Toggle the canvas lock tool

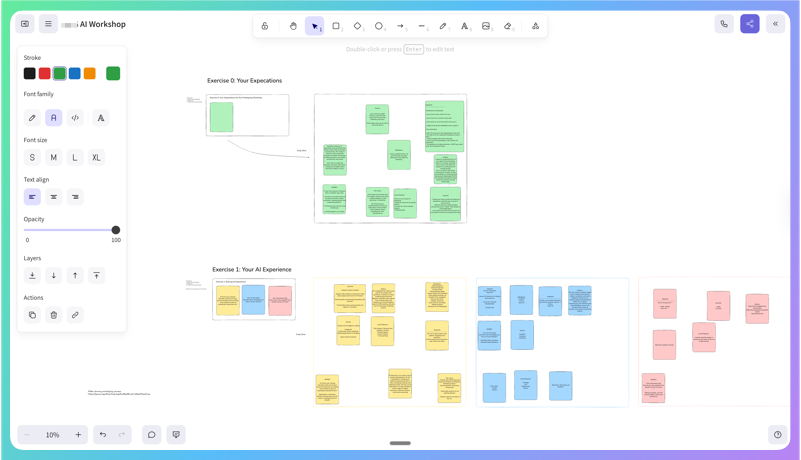click(265, 26)
